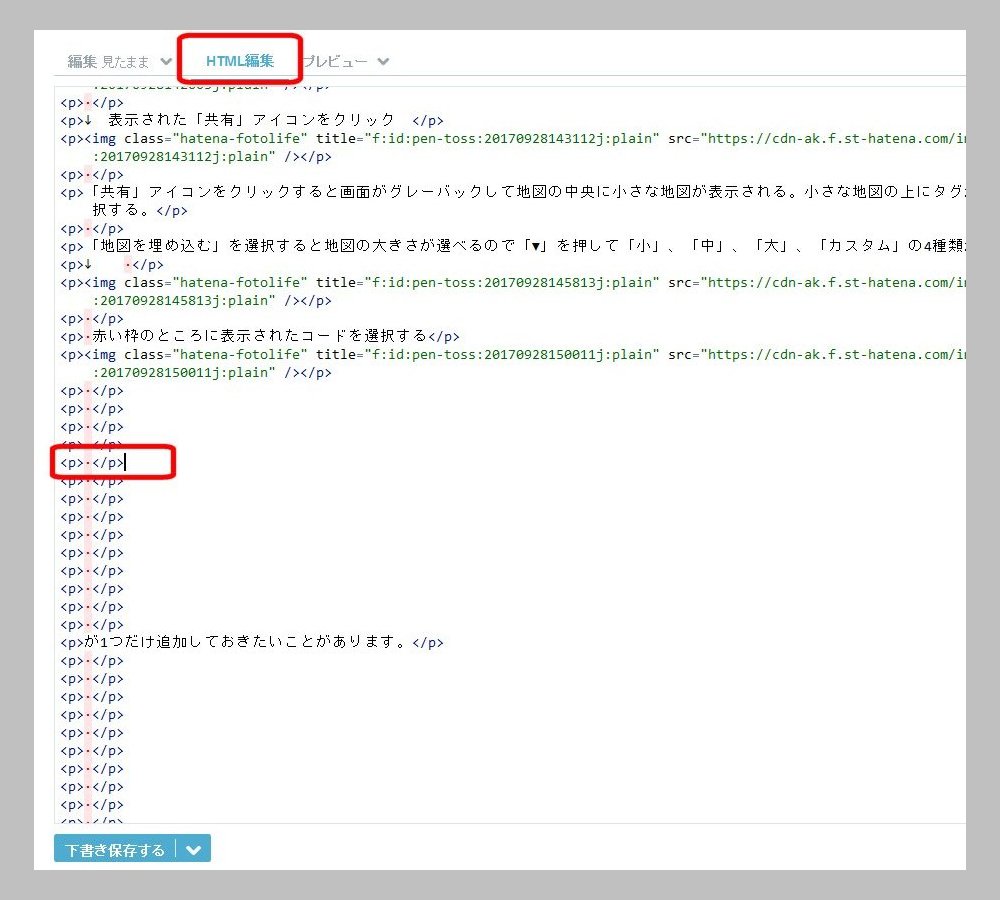Open the プレビュー tab
1000x900 pixels.
pos(335,61)
